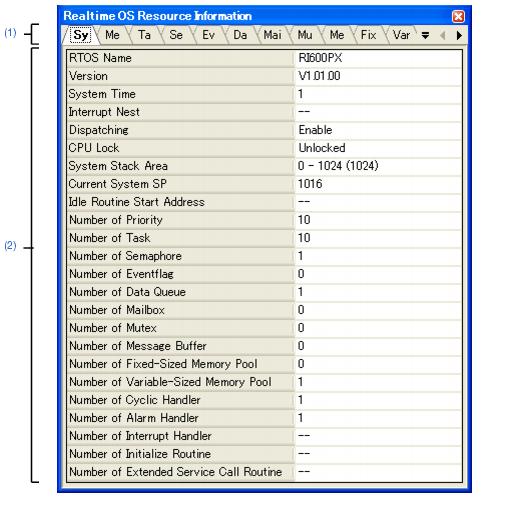Image resolution: width=512 pixels, height=510 pixels.
Task: Click the System Stack Area value
Action: (x=338, y=166)
